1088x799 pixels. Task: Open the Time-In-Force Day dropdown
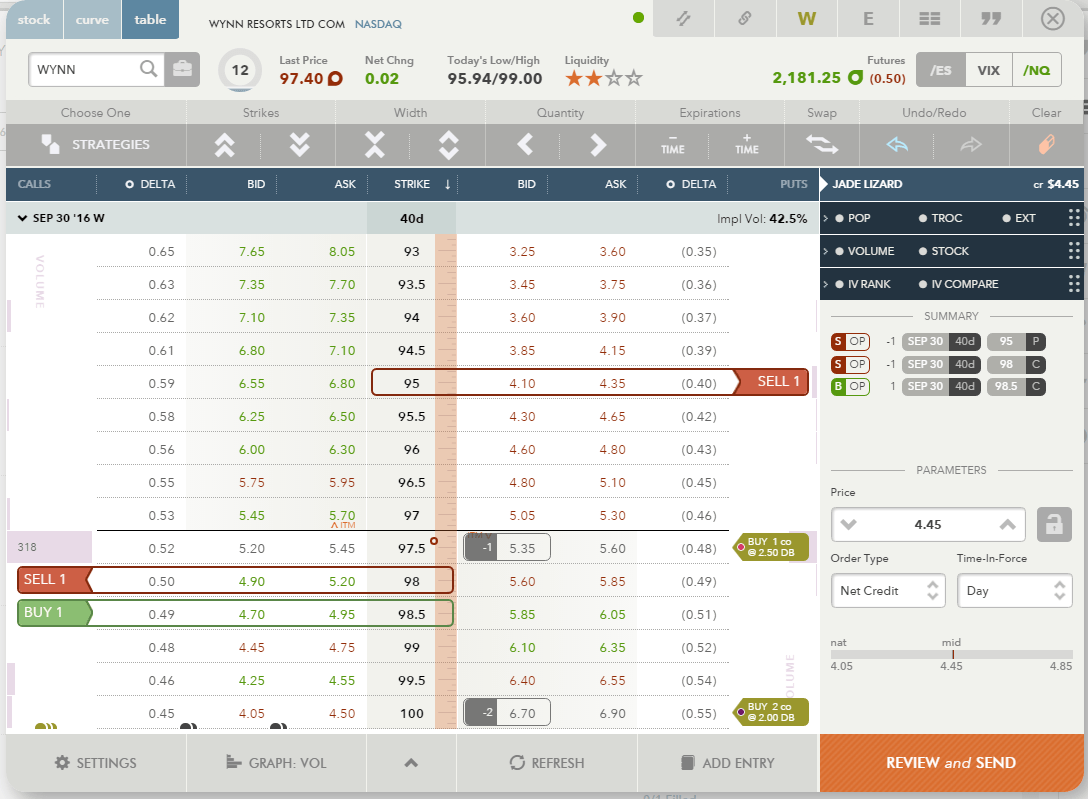(x=1014, y=591)
